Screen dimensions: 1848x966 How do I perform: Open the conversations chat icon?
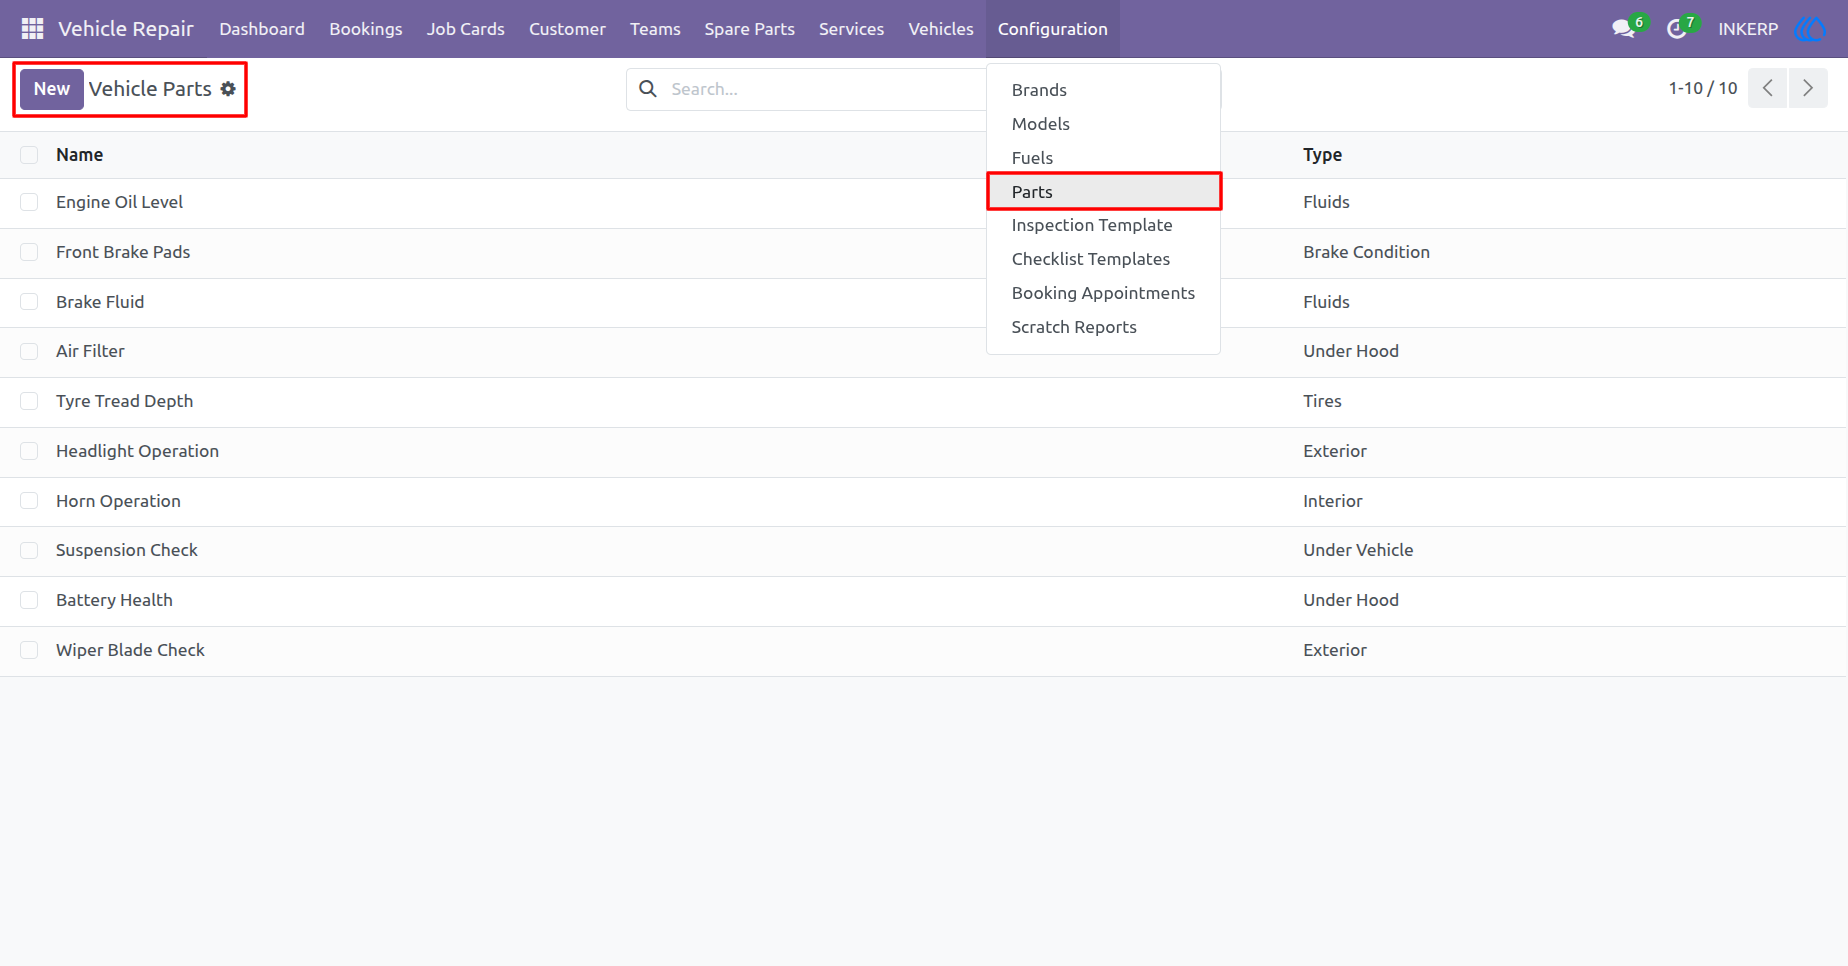tap(1623, 29)
